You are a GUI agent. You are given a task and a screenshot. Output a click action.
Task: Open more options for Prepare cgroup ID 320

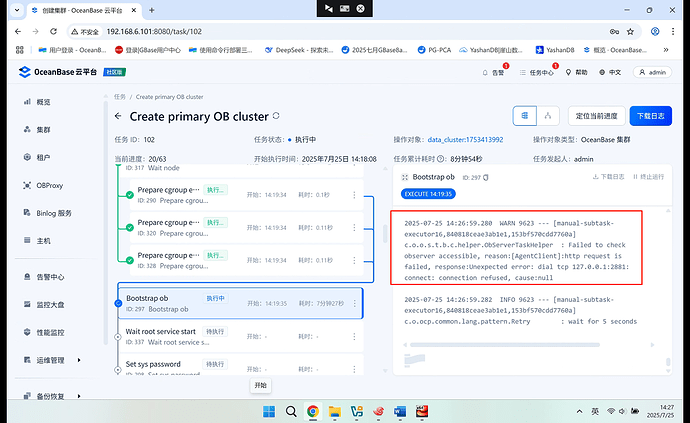coord(354,228)
